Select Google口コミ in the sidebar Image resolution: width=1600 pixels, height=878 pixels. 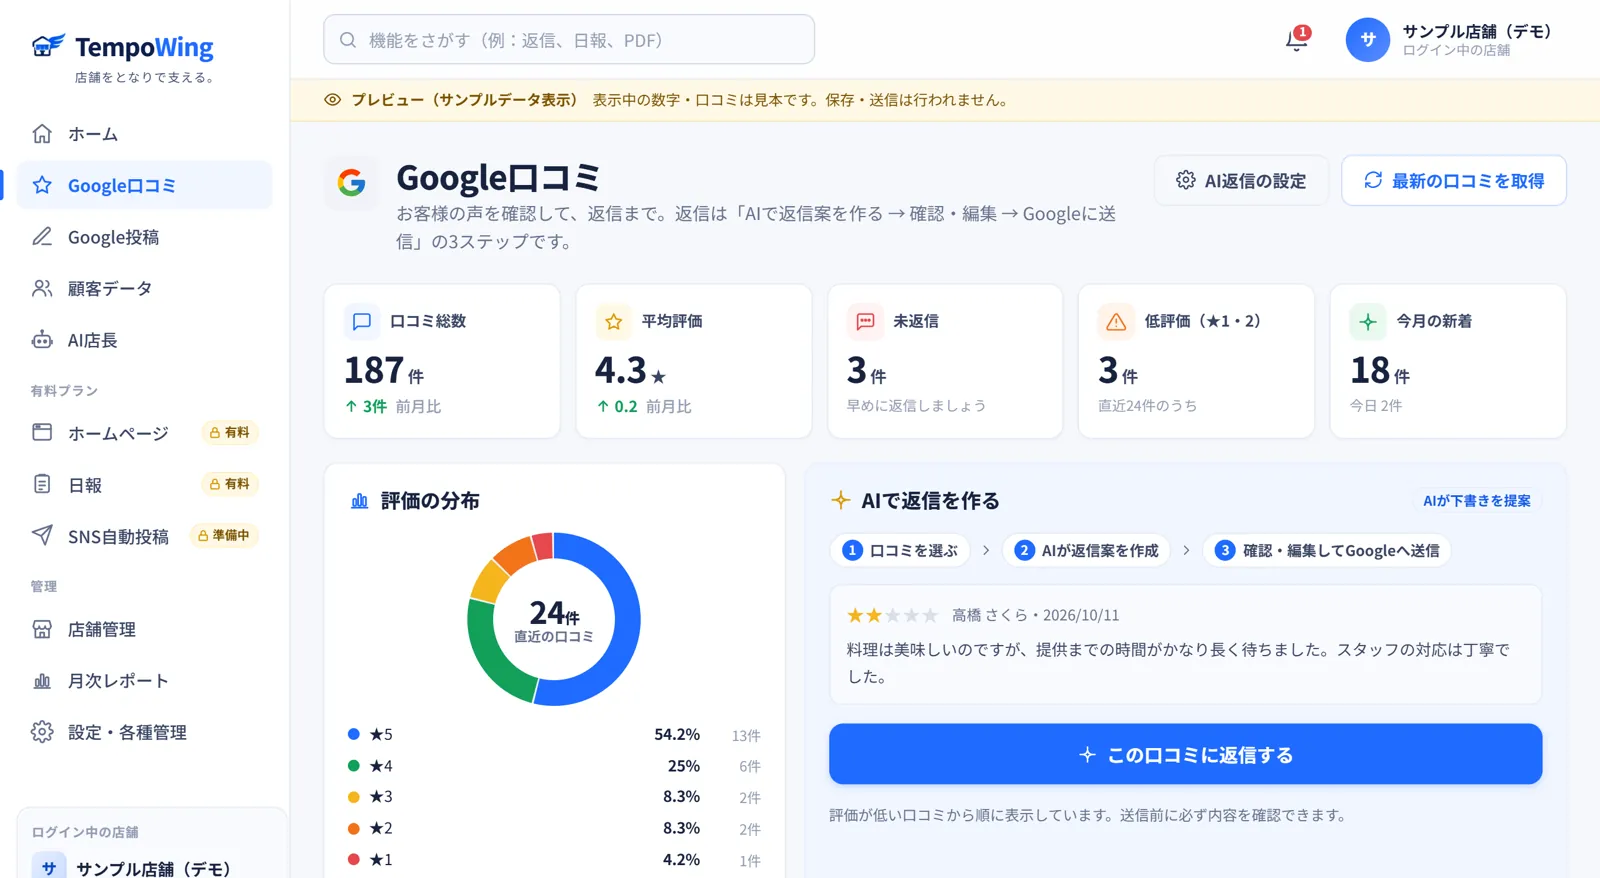[144, 185]
